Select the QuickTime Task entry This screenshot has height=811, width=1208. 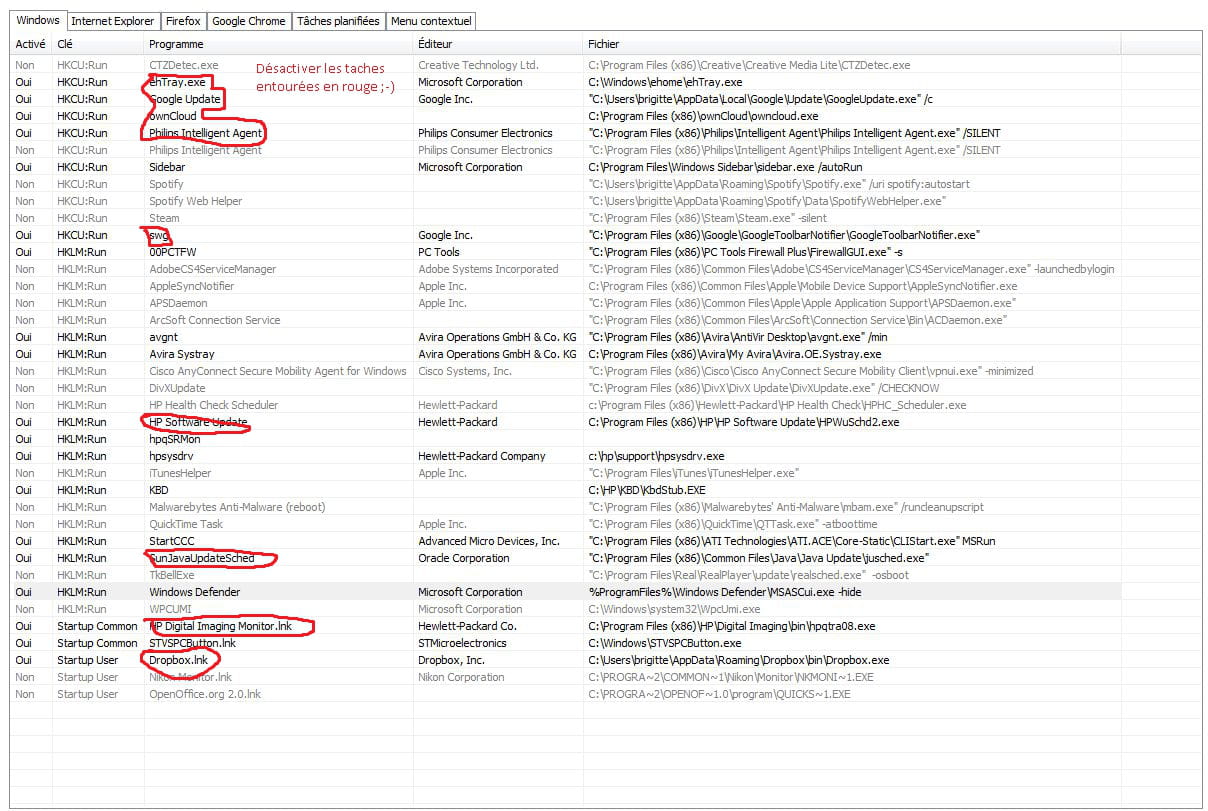186,524
